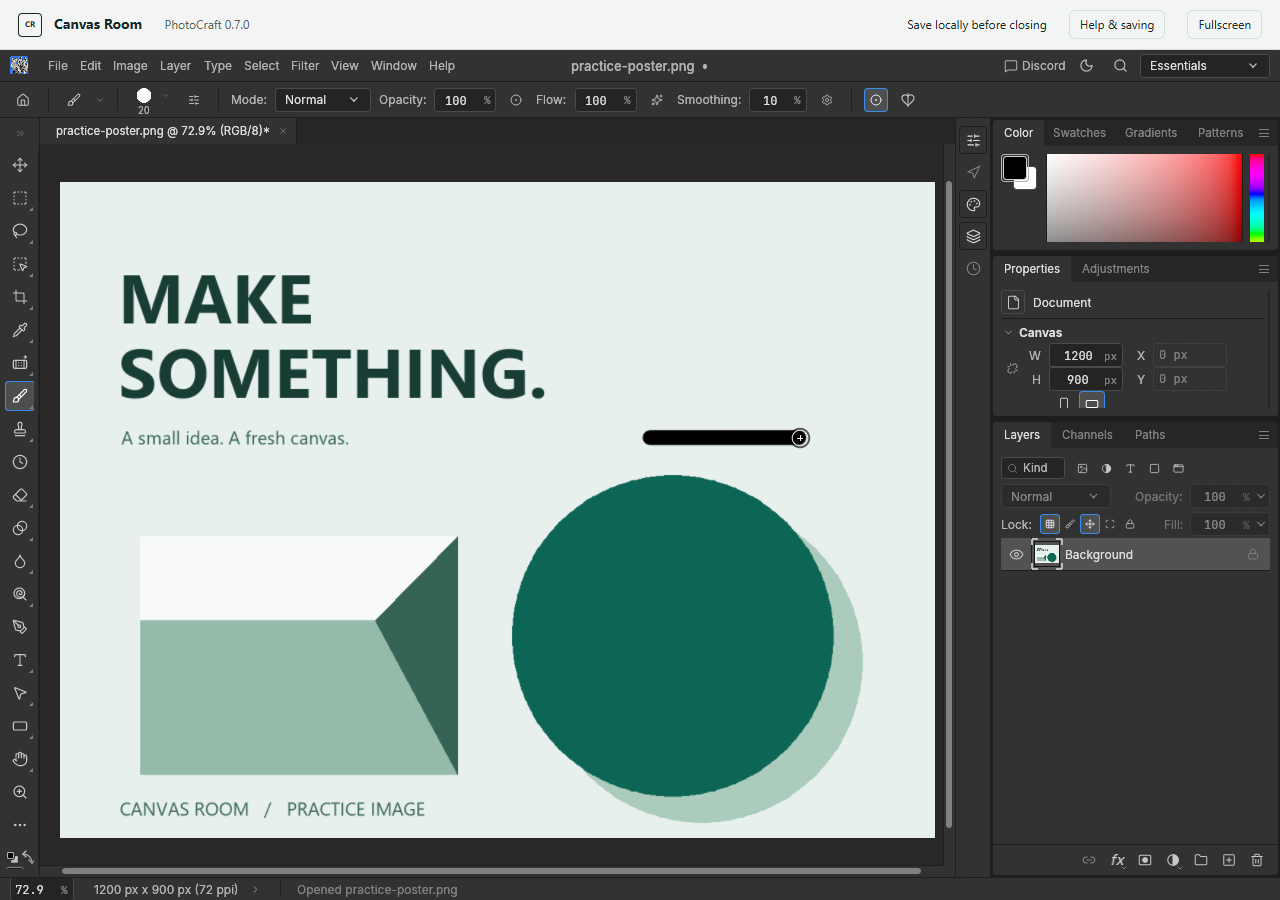Select the Pen tool
This screenshot has height=900, width=1280.
pyautogui.click(x=19, y=627)
